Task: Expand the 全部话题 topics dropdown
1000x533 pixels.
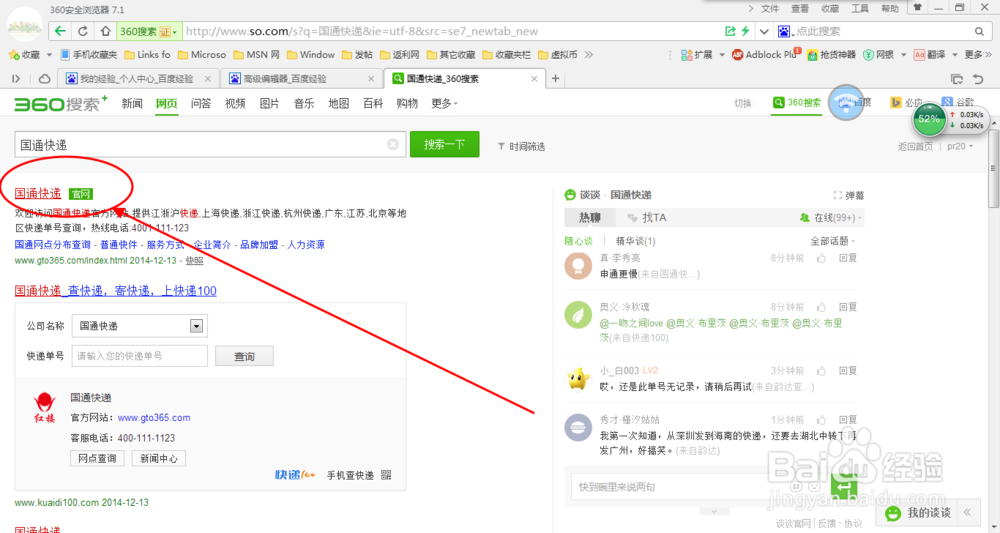Action: click(832, 241)
